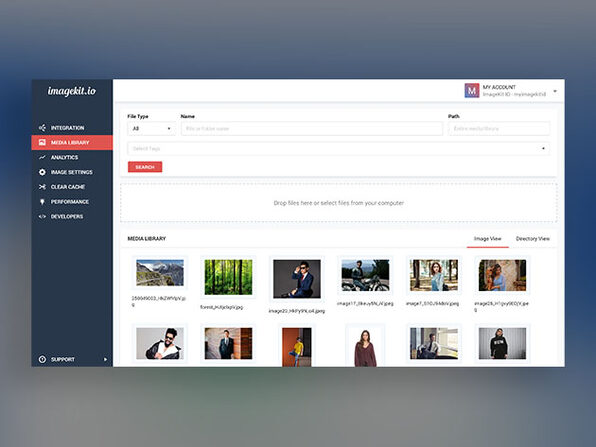This screenshot has width=596, height=447.
Task: Focus the Name file or folder field
Action: pos(312,128)
